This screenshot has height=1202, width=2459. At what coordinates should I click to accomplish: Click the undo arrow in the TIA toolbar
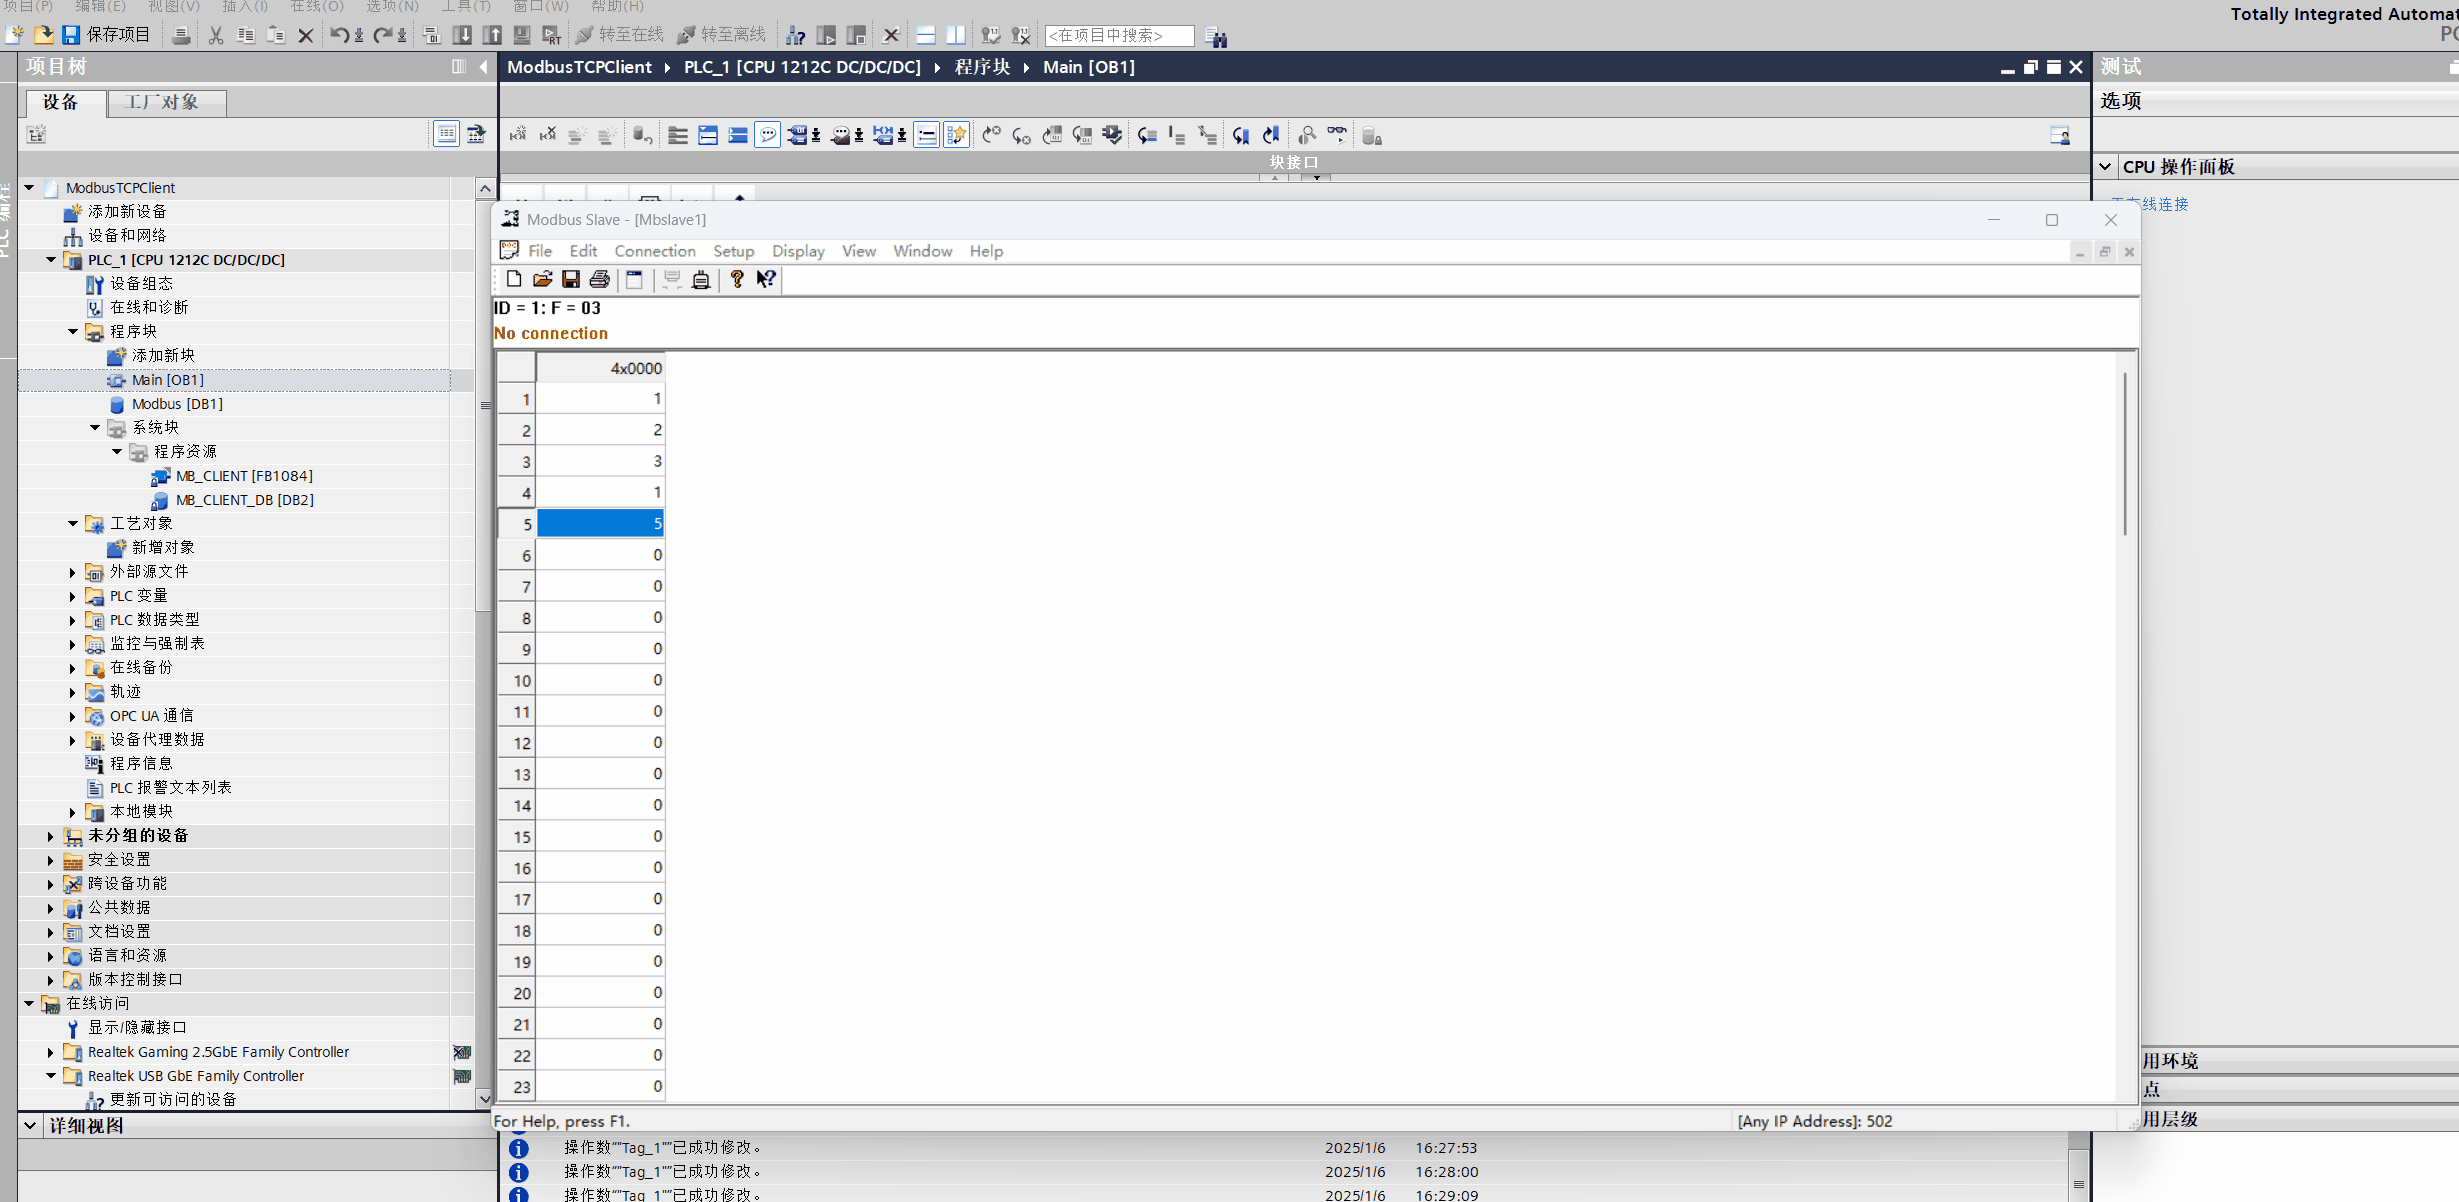pos(339,35)
